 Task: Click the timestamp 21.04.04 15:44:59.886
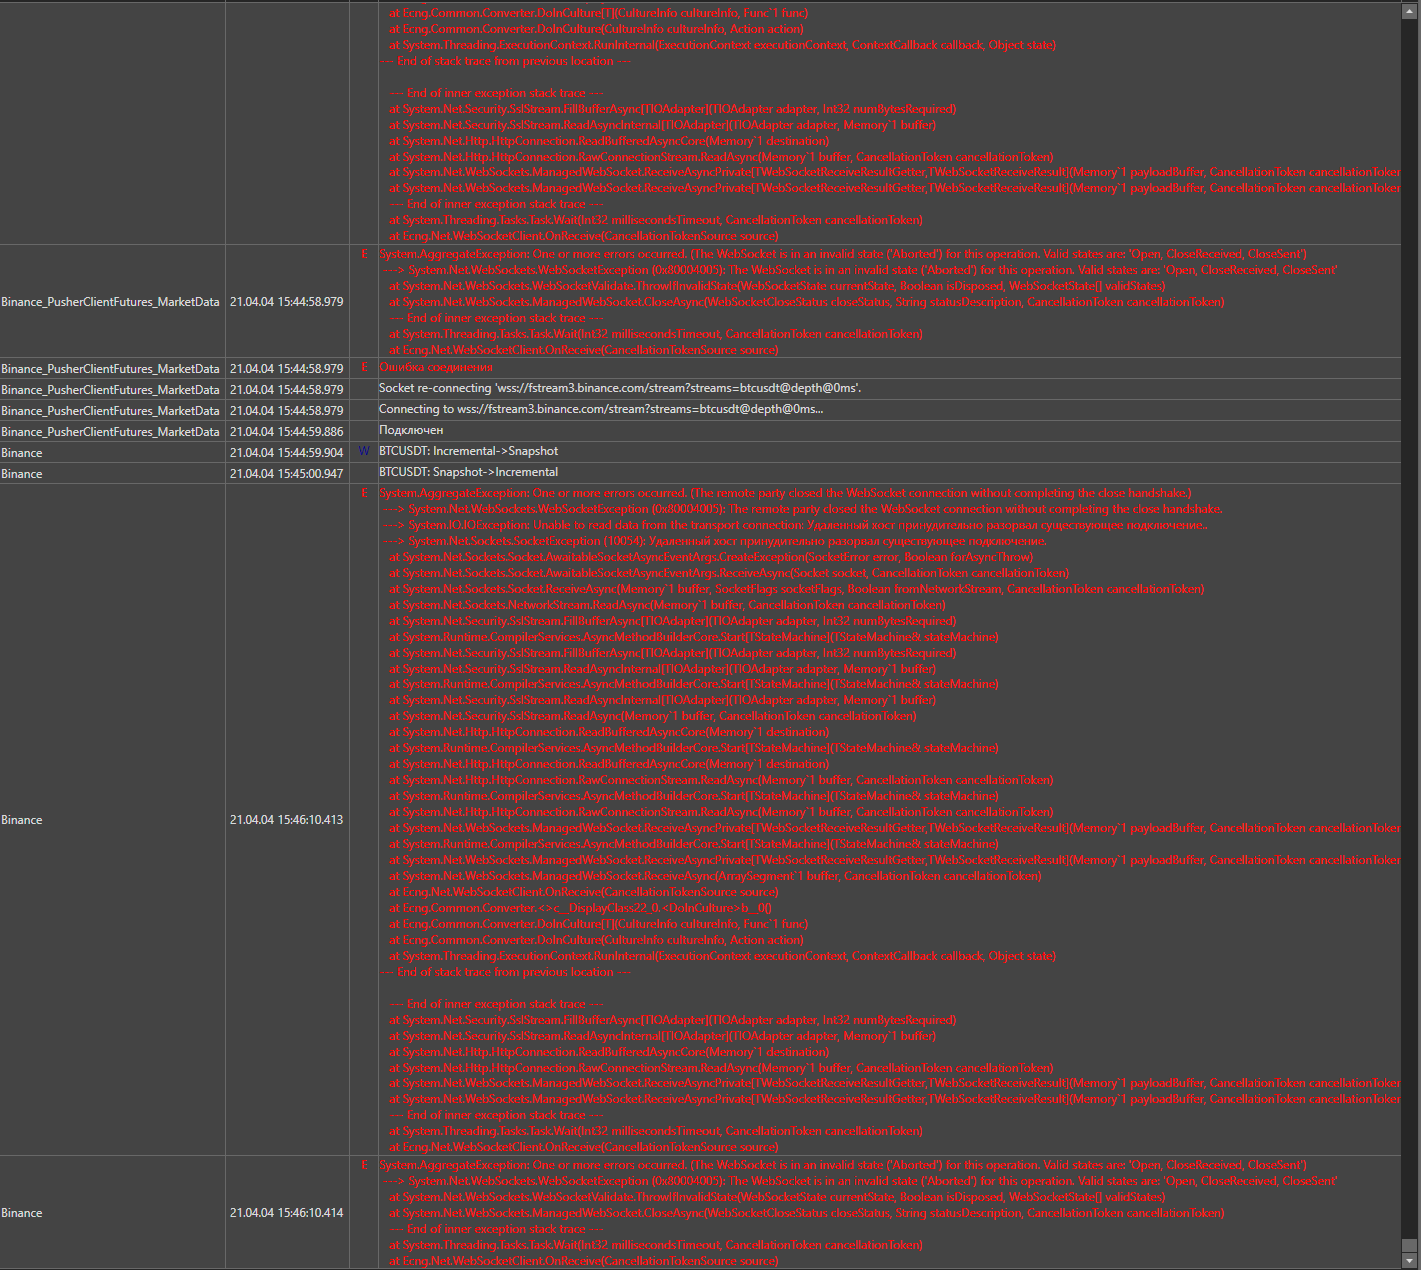point(286,432)
